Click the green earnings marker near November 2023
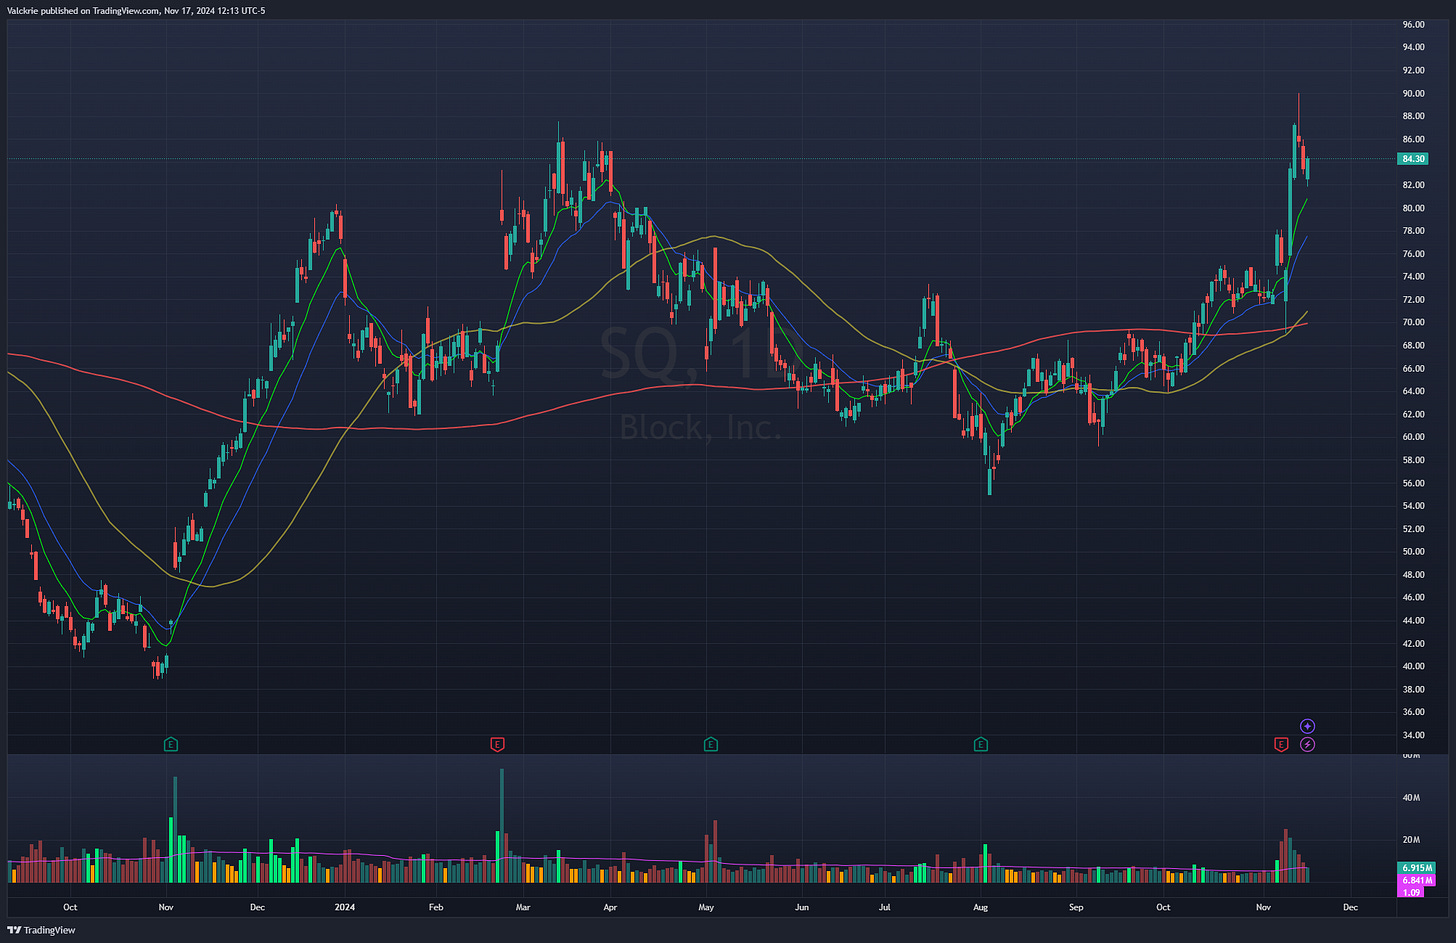Image resolution: width=1456 pixels, height=943 pixels. click(172, 744)
